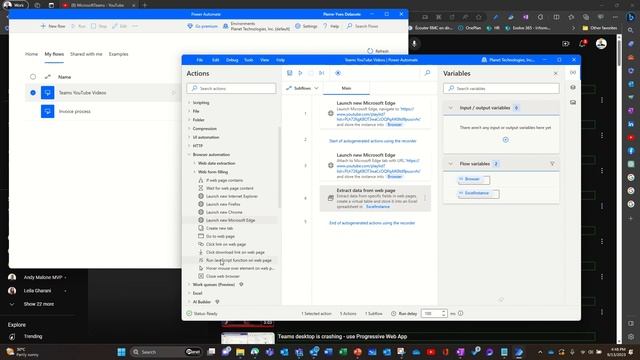Screen dimensions: 640x360
Task: Select the Teams YouTube Videos flow radio
Action: coord(33,93)
